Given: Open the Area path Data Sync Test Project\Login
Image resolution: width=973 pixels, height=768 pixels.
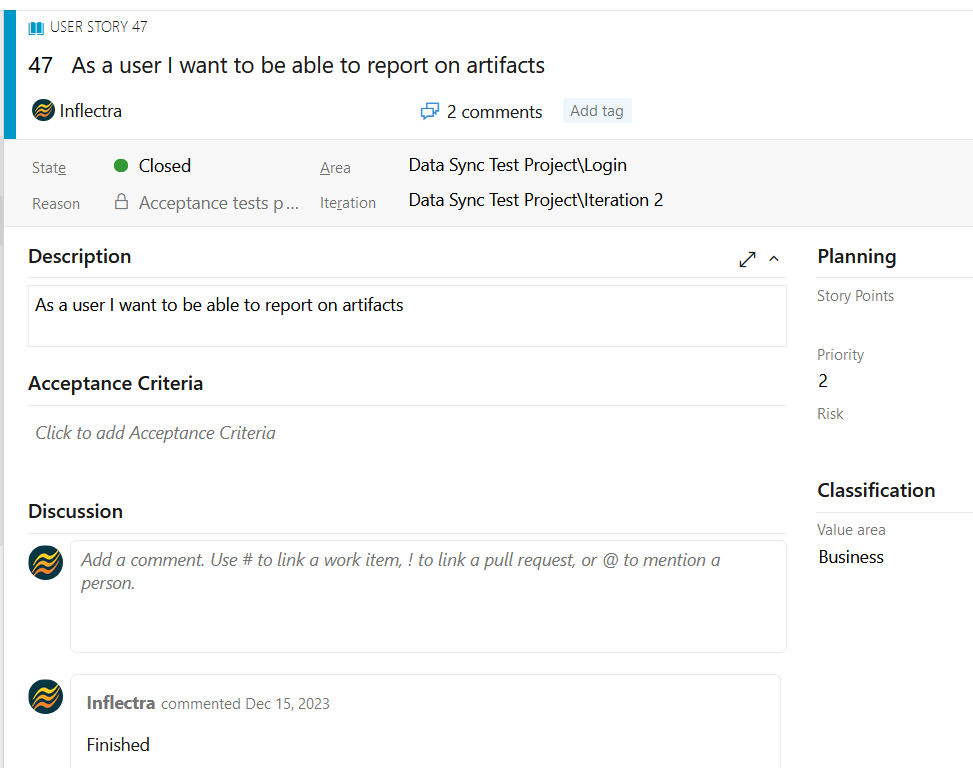Looking at the screenshot, I should click(x=517, y=166).
